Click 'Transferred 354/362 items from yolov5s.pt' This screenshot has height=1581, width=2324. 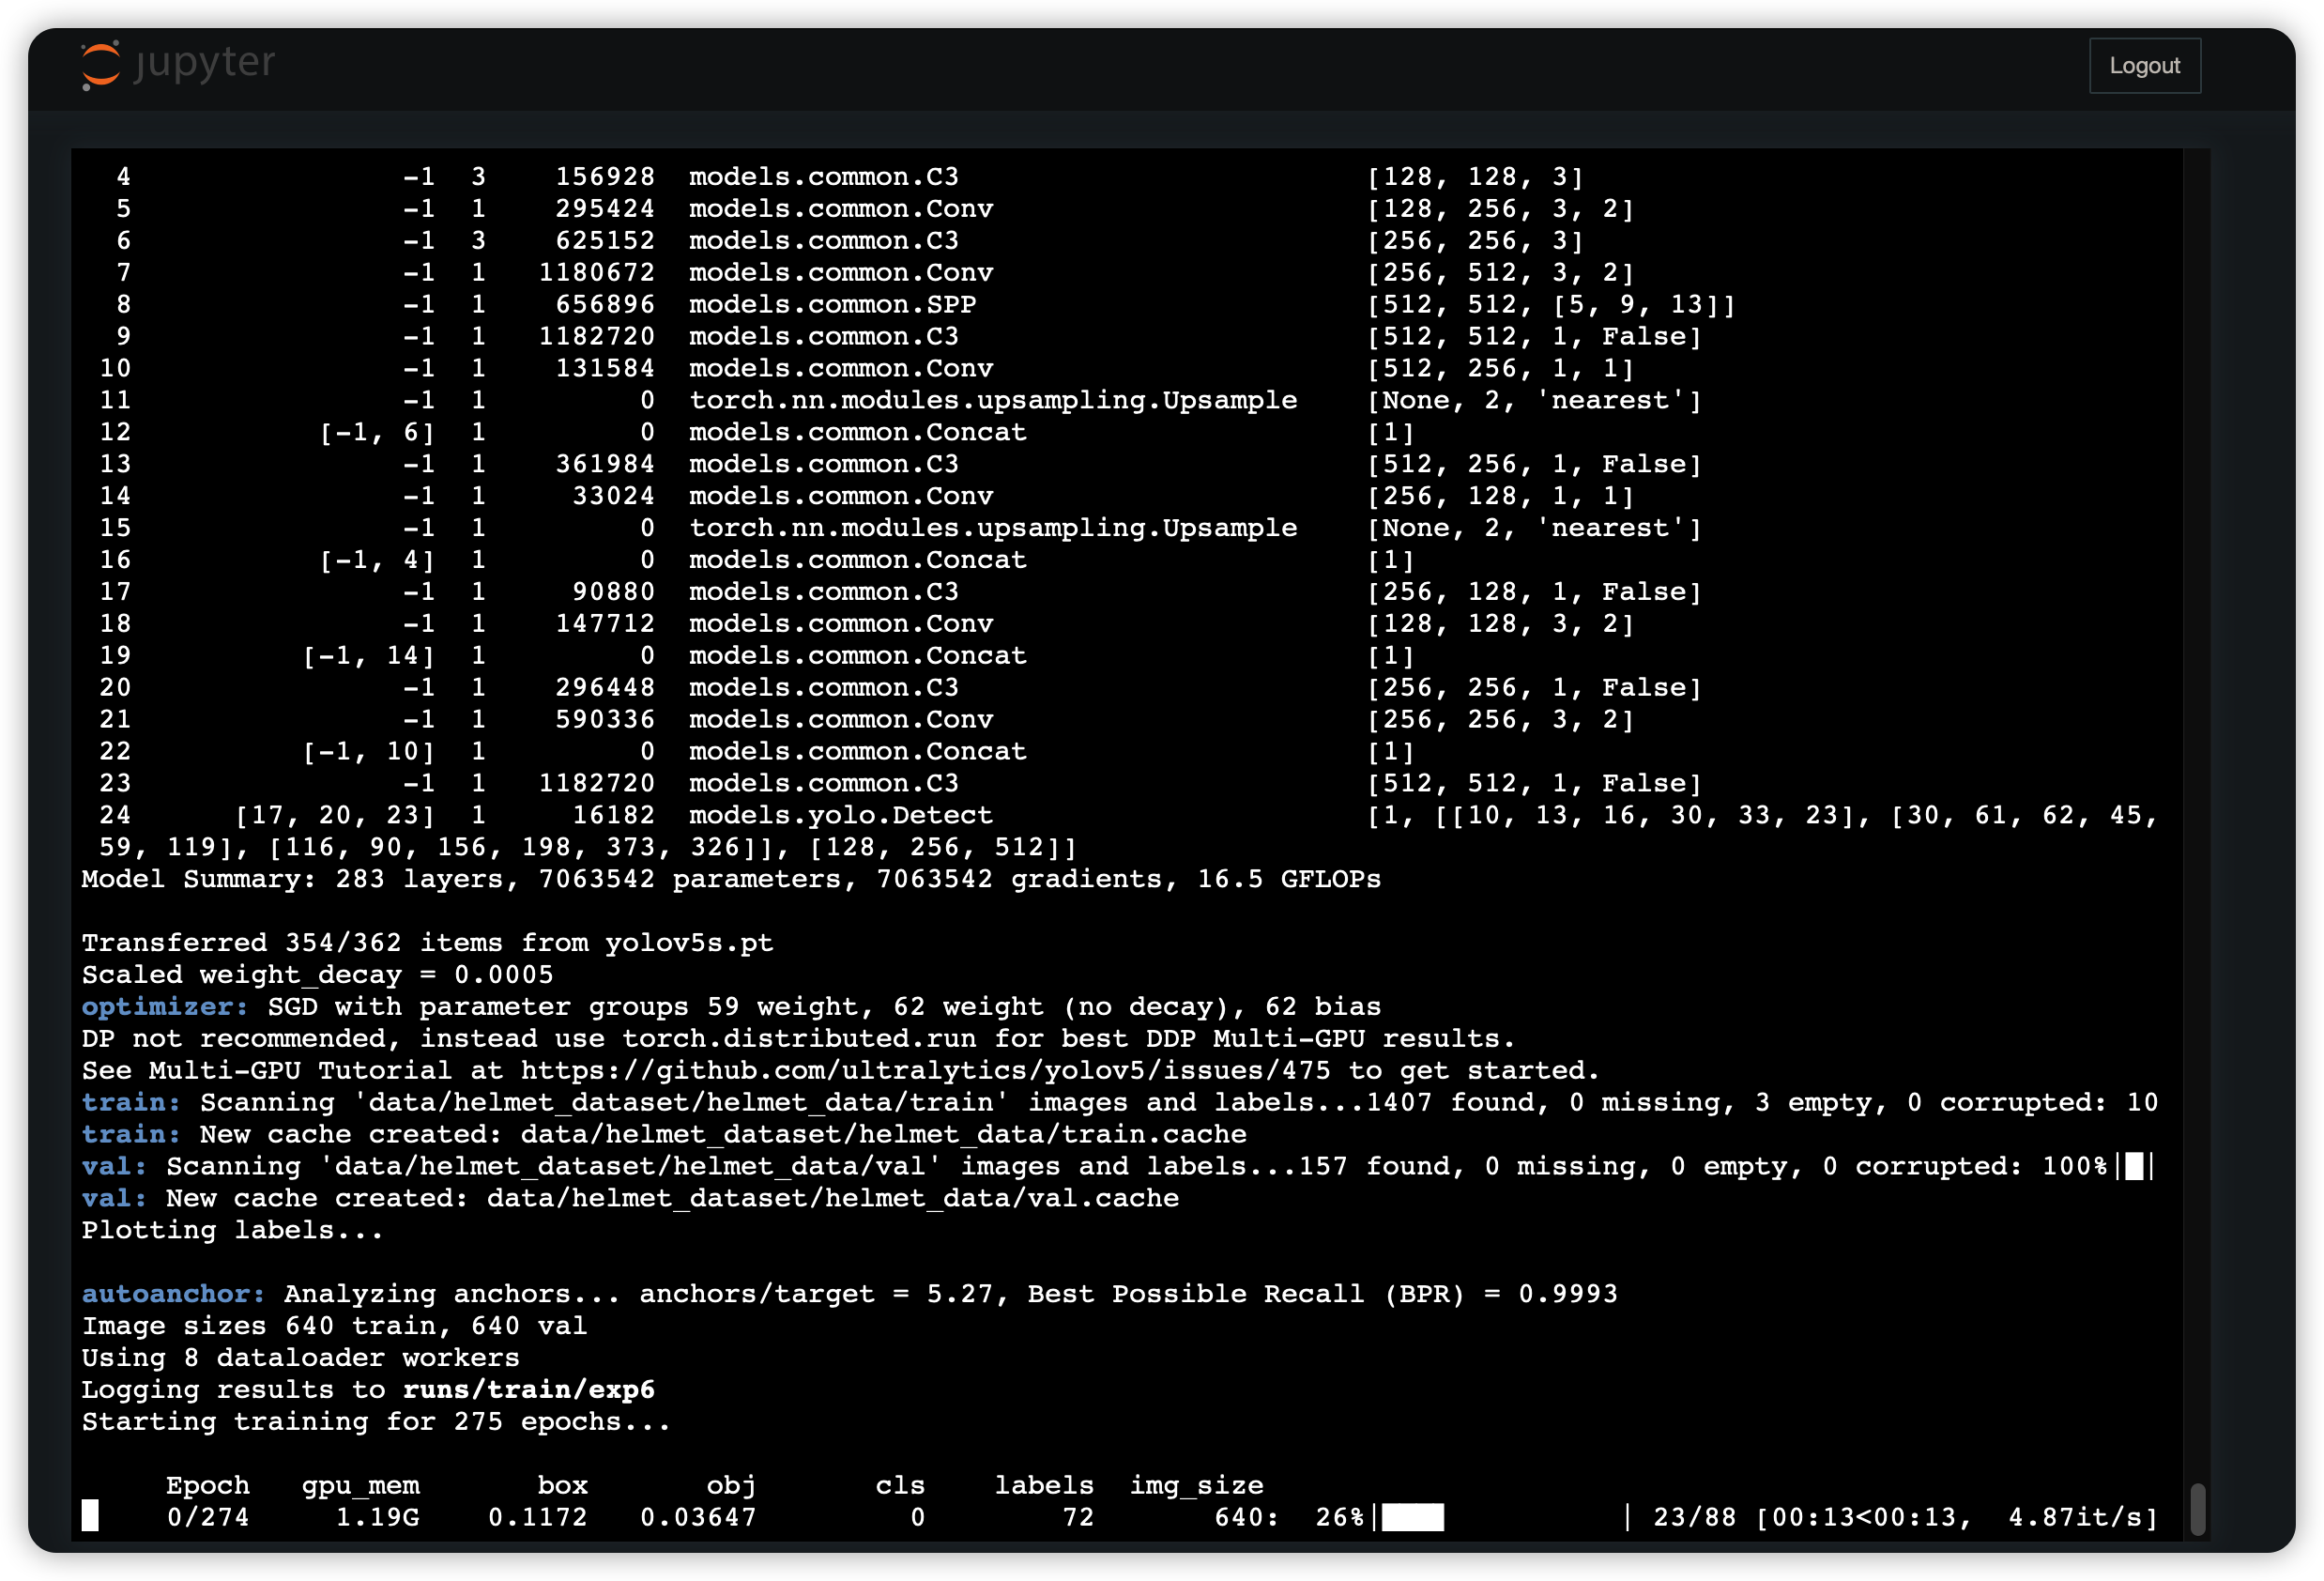tap(428, 942)
